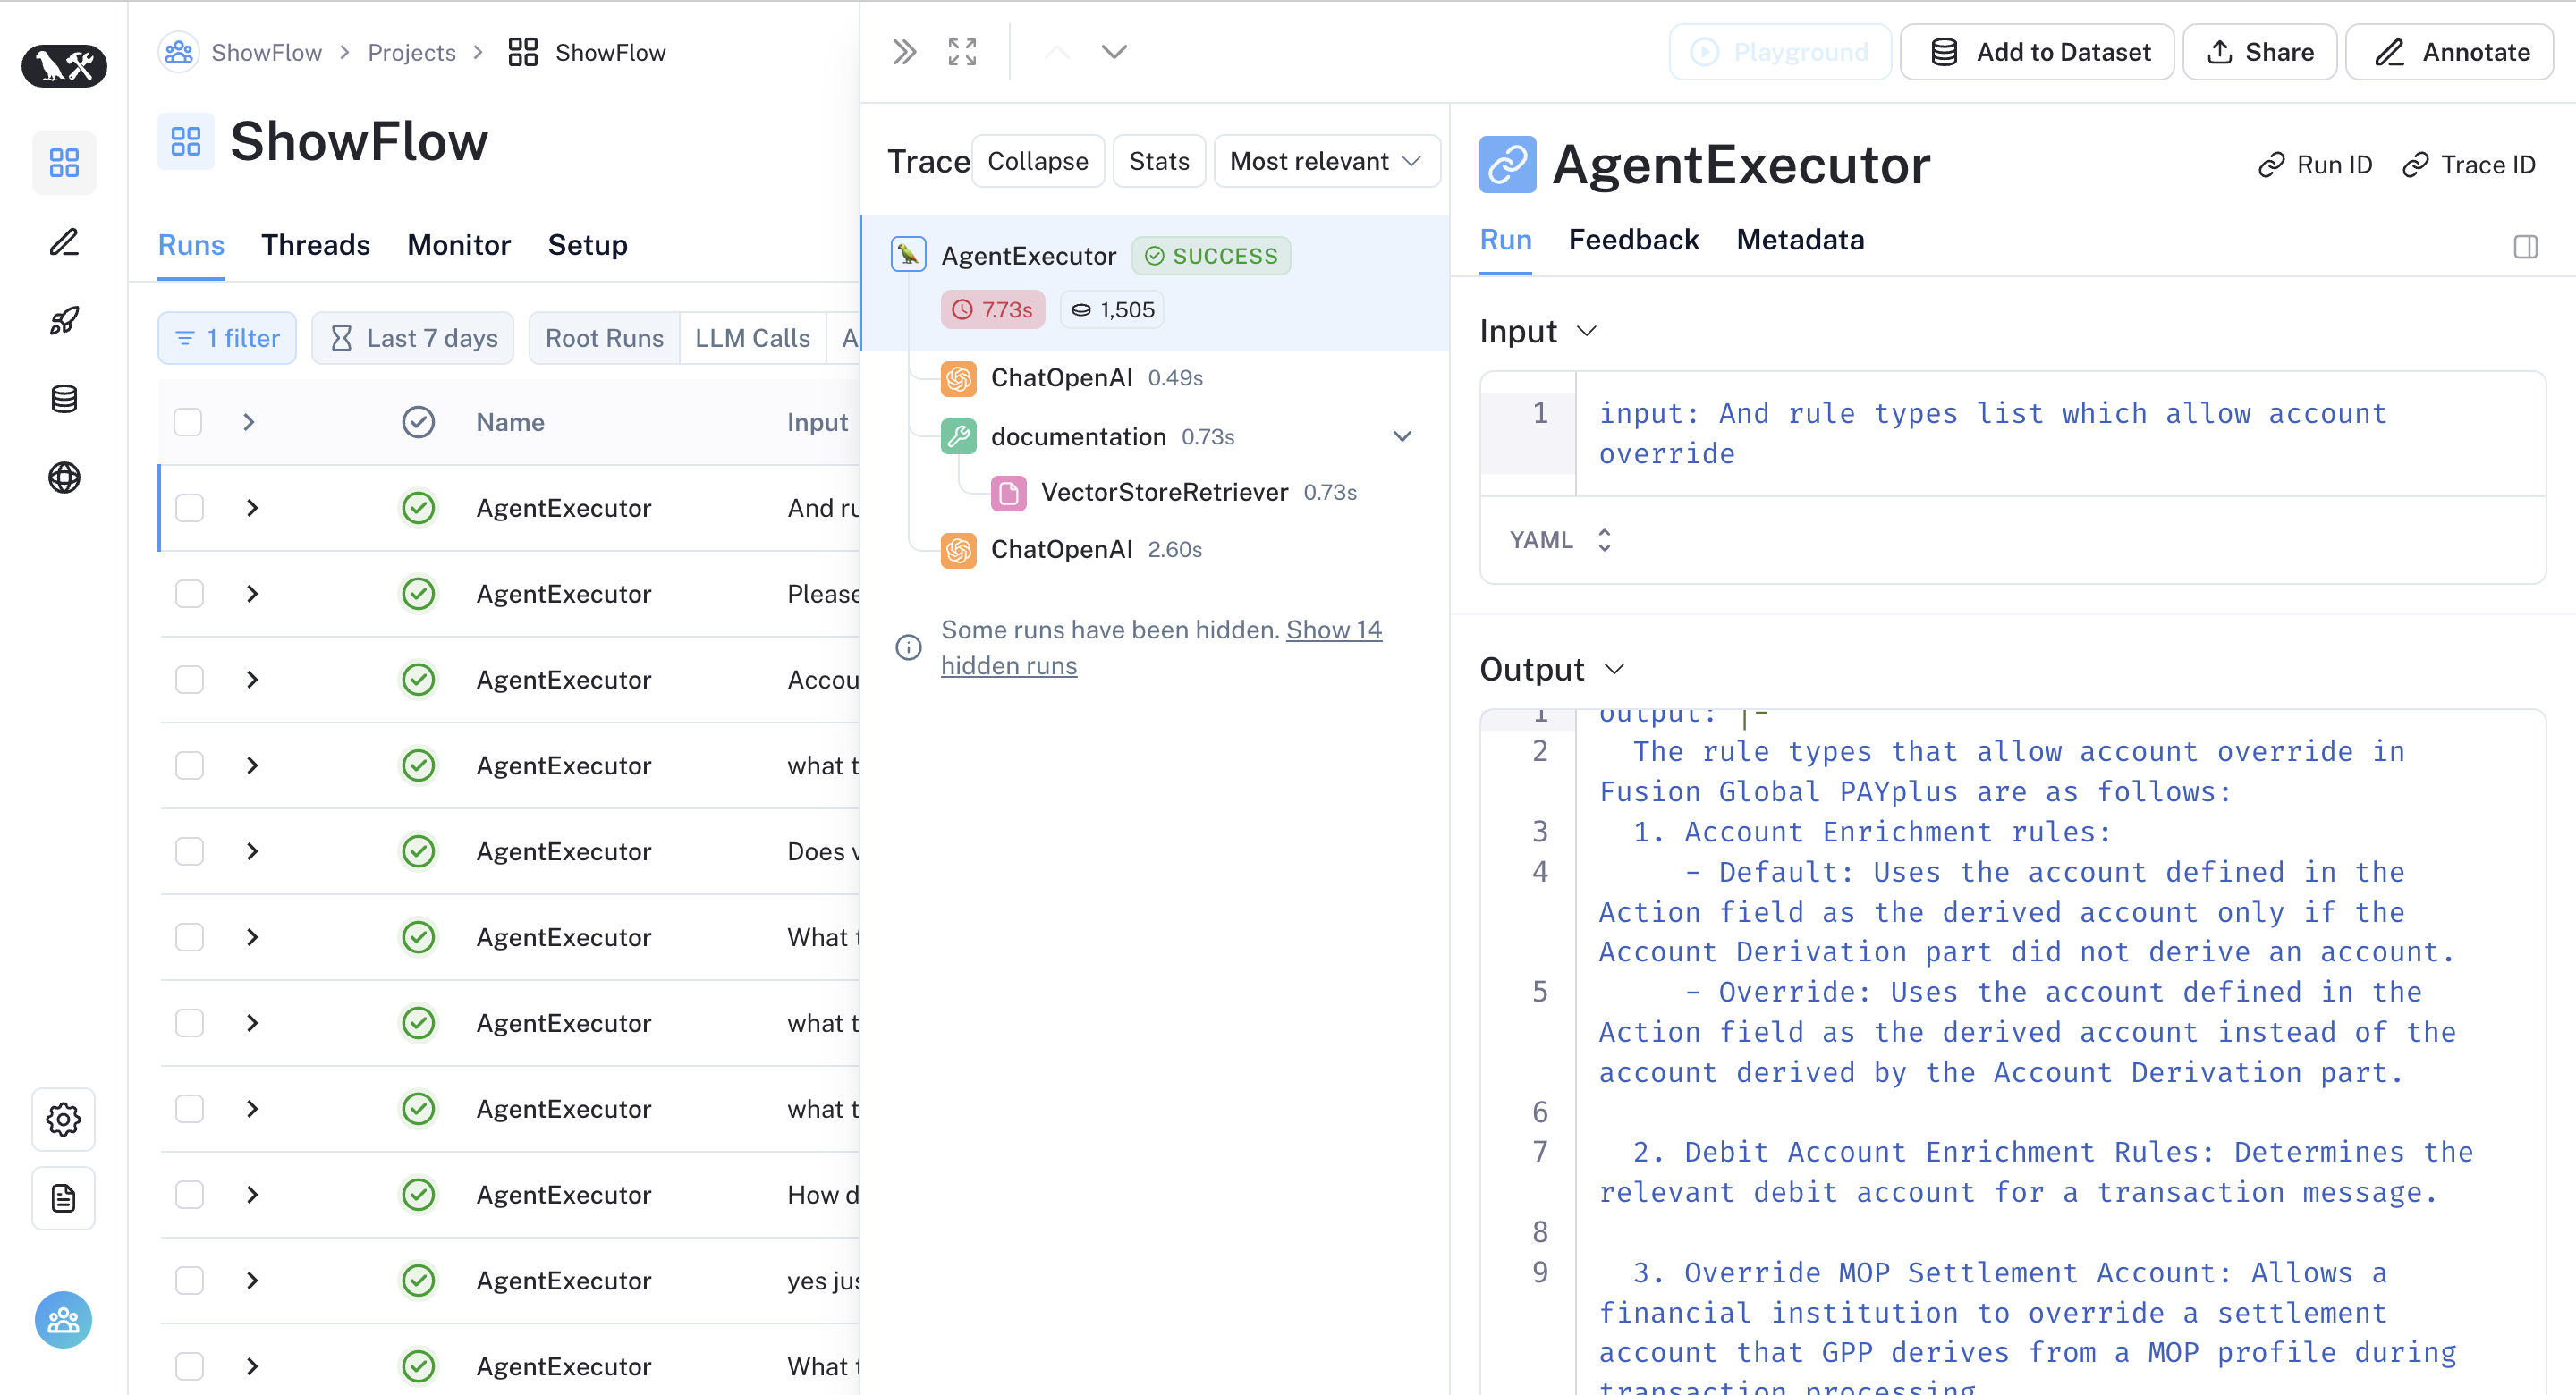Screen dimensions: 2576x1395
Task: Switch to the Setup tab
Action: [x=588, y=245]
